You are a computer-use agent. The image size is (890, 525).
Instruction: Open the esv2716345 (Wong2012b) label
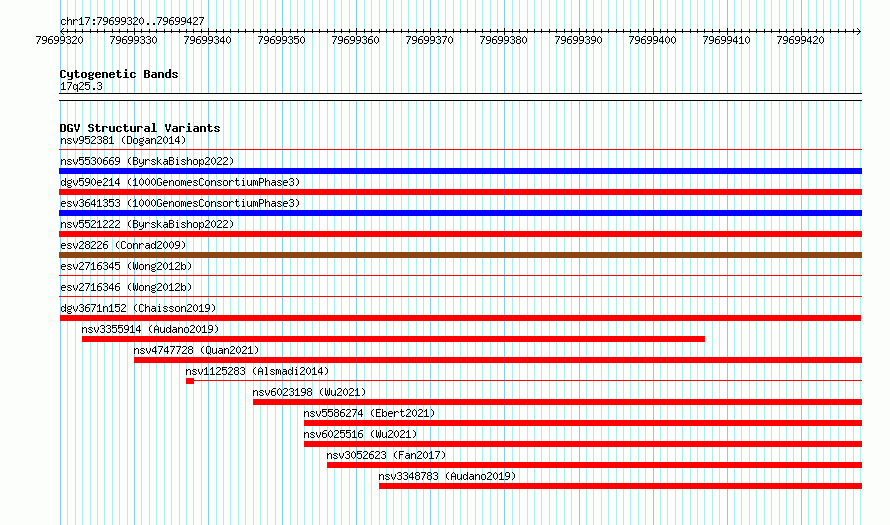(126, 266)
